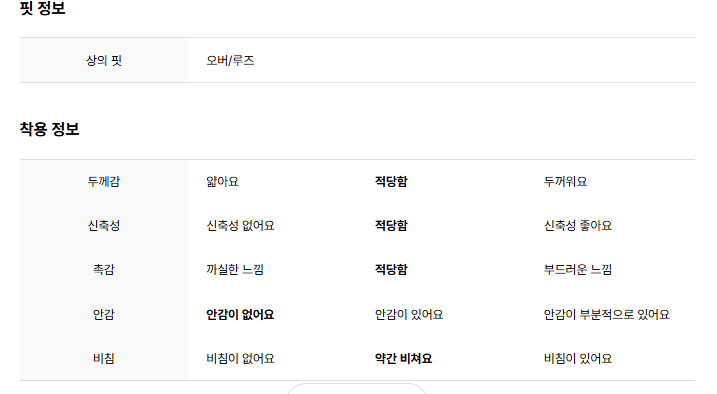The image size is (717, 394).
Task: Click the bold 안감이 없어요 option
Action: (240, 314)
